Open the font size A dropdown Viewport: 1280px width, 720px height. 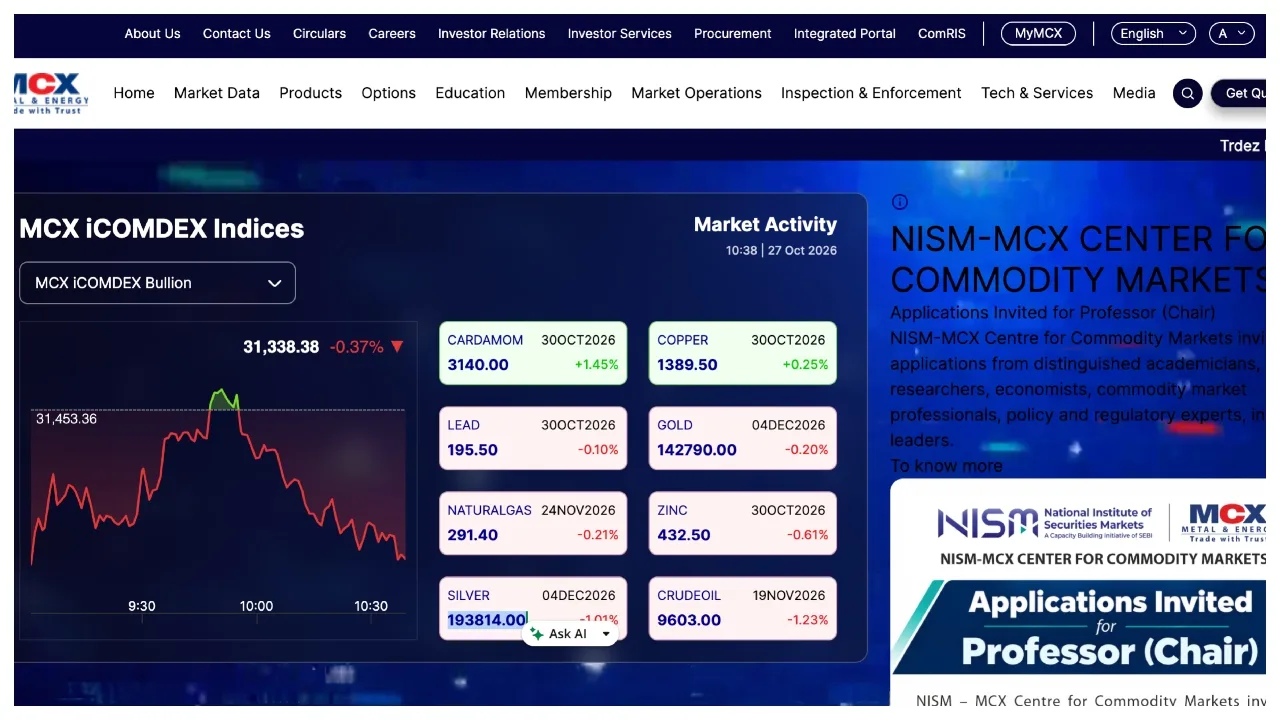[x=1231, y=34]
